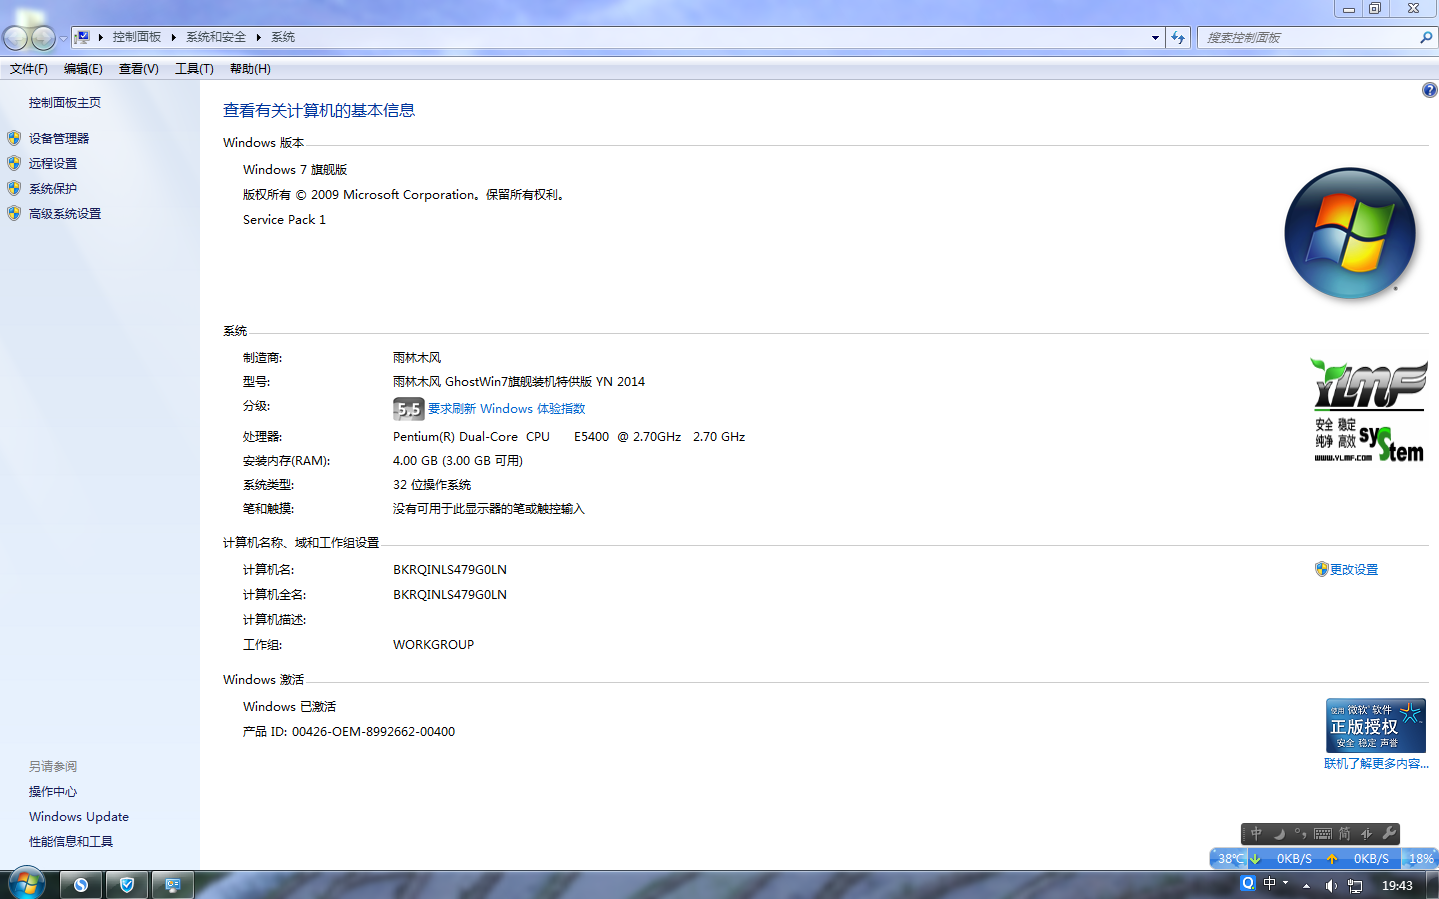
Task: Click the 38℃ temperature indicator
Action: (x=1231, y=859)
